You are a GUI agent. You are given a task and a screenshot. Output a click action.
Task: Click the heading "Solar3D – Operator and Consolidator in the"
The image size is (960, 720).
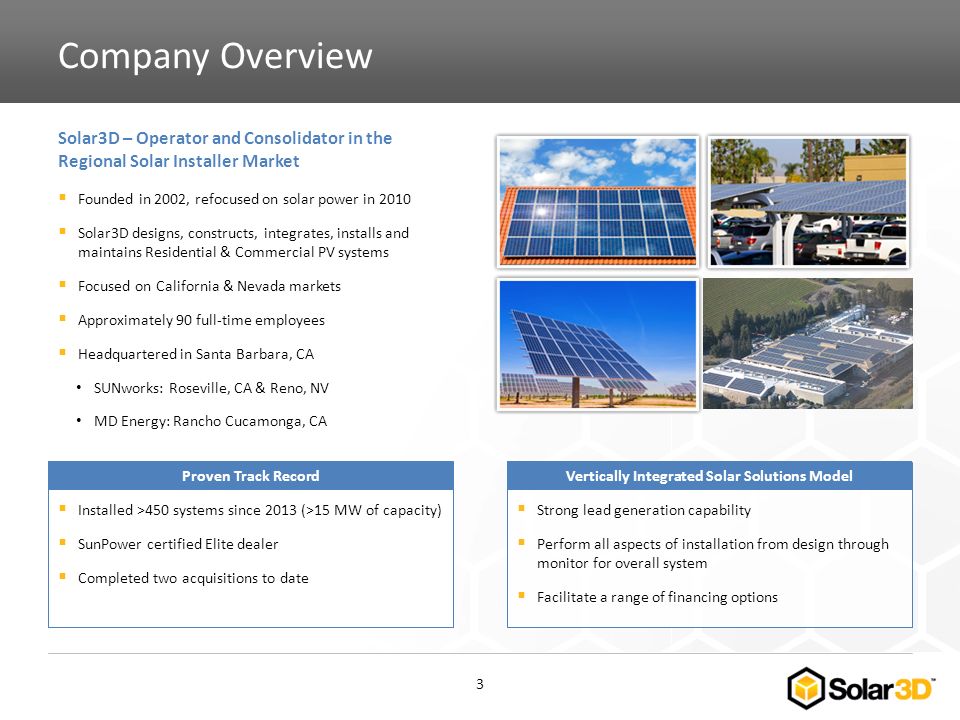coord(225,138)
